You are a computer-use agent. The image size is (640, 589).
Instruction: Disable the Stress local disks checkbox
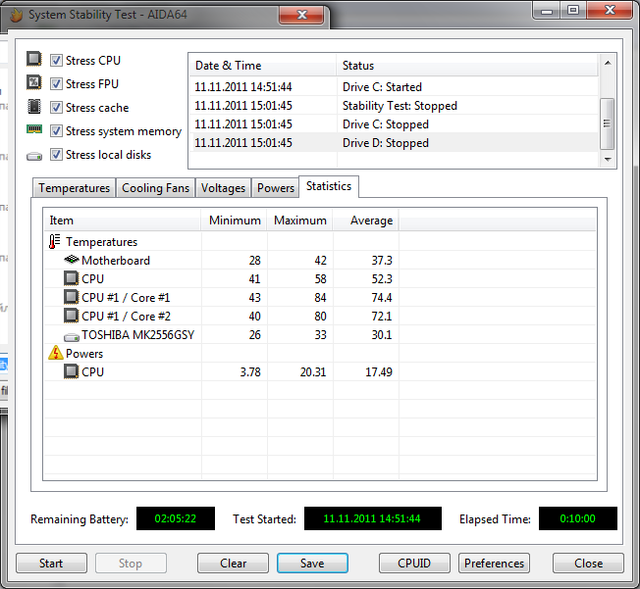click(57, 155)
